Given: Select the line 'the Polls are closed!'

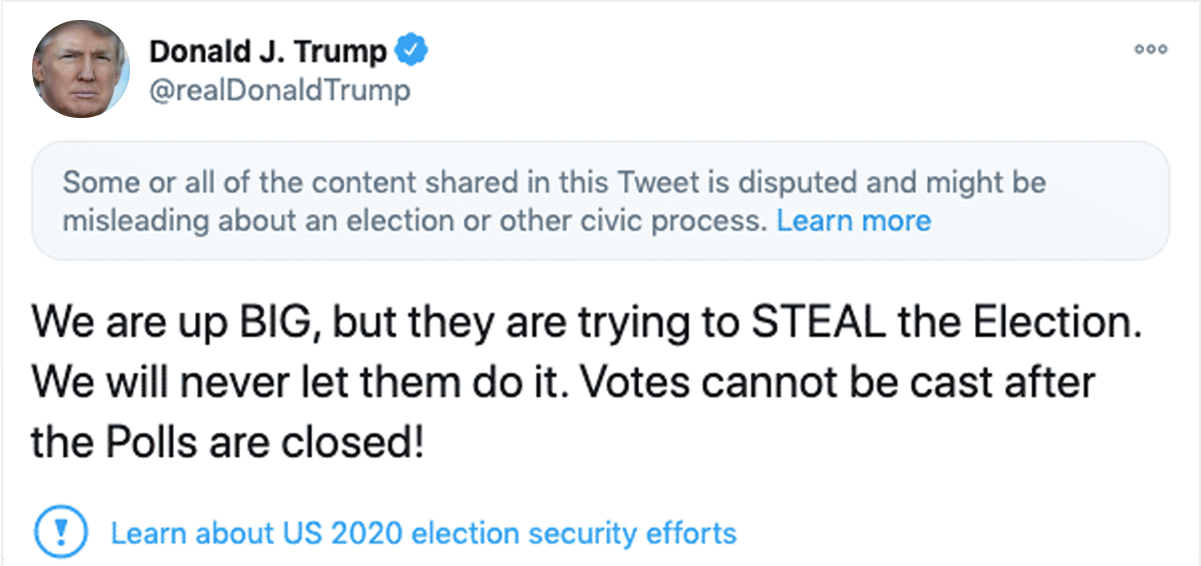Looking at the screenshot, I should (228, 442).
